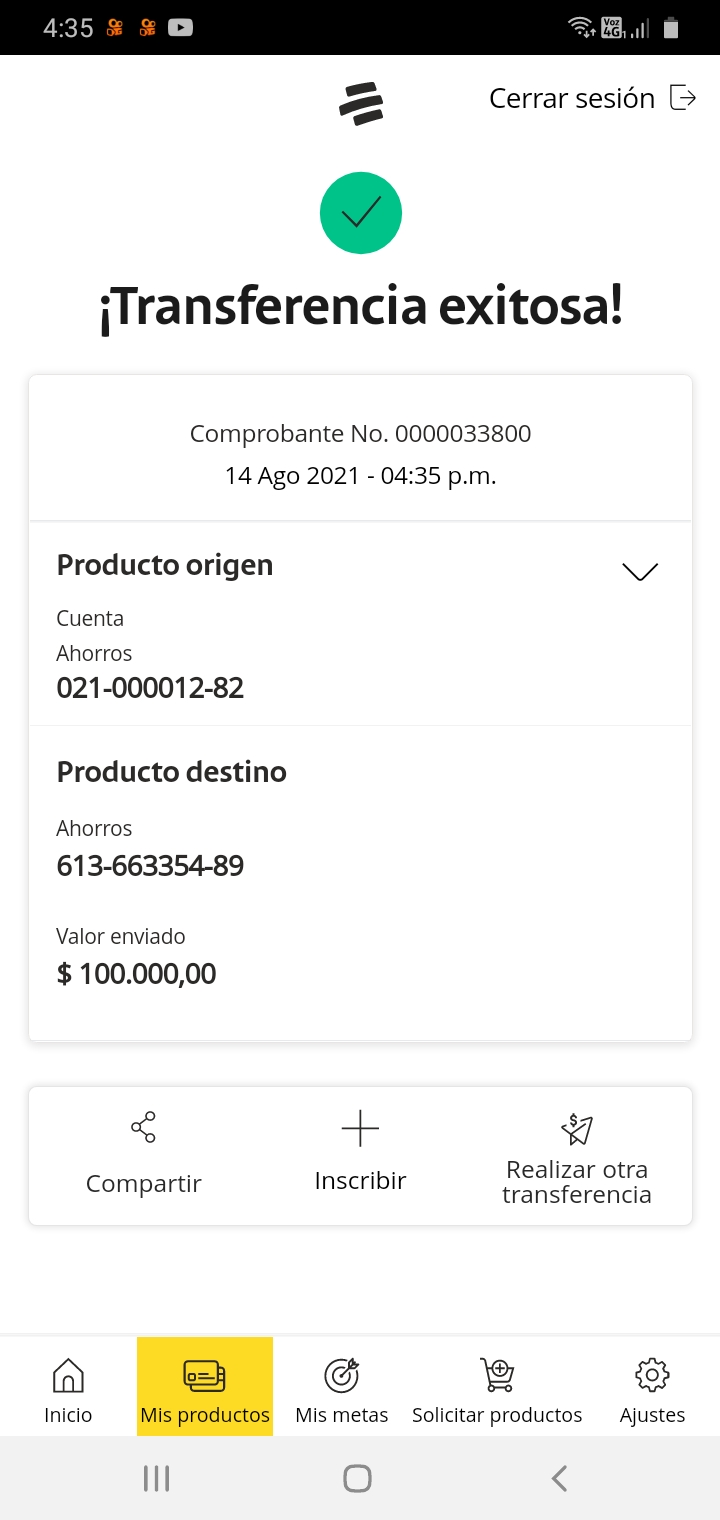Tap the Android home navigation button

pyautogui.click(x=357, y=1478)
